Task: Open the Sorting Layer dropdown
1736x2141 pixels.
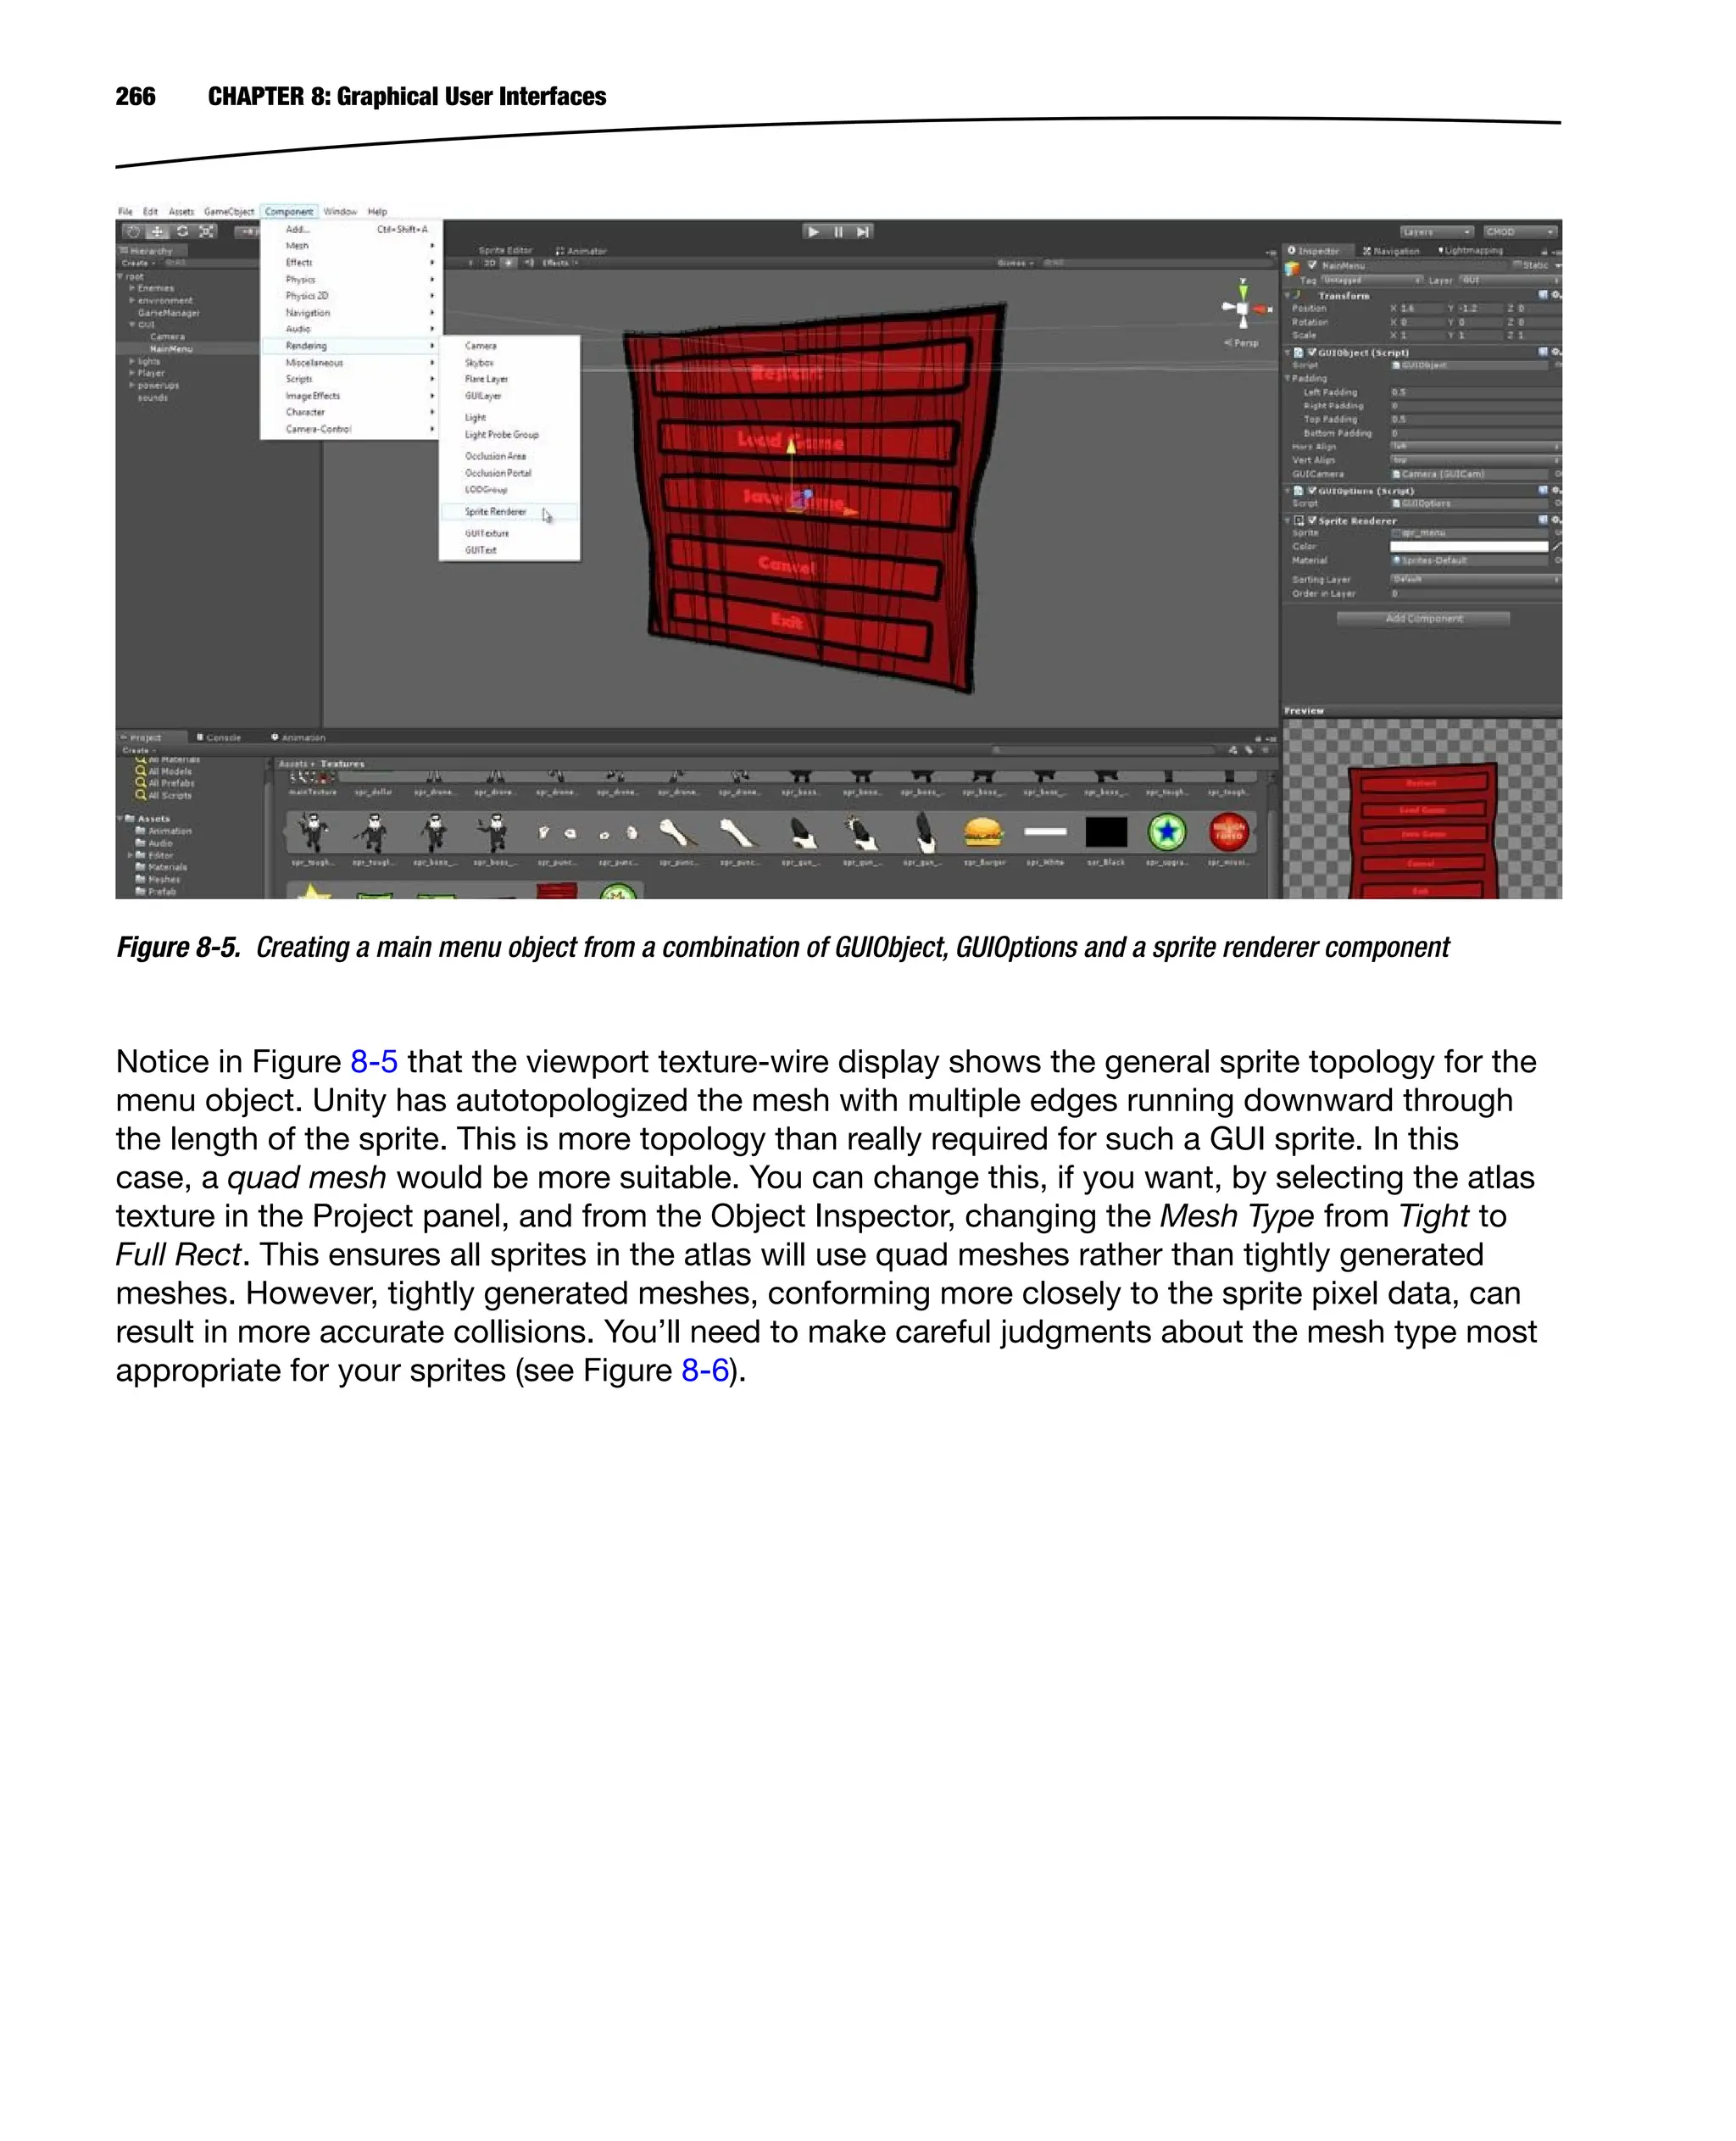Action: coord(1475,579)
